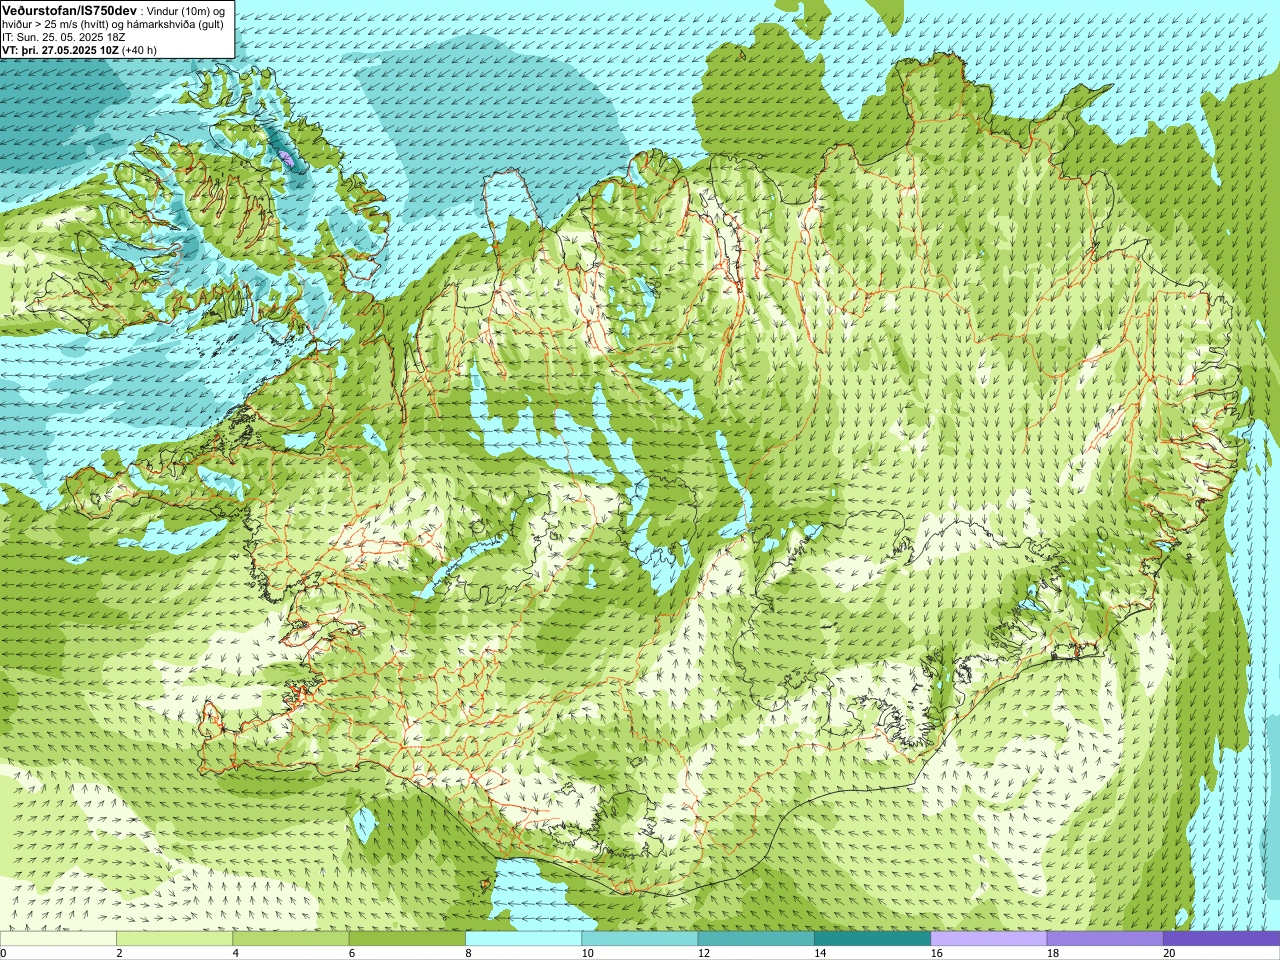Image resolution: width=1280 pixels, height=960 pixels.
Task: Choose the 6–8 m/s dark green legend swatch
Action: point(407,938)
